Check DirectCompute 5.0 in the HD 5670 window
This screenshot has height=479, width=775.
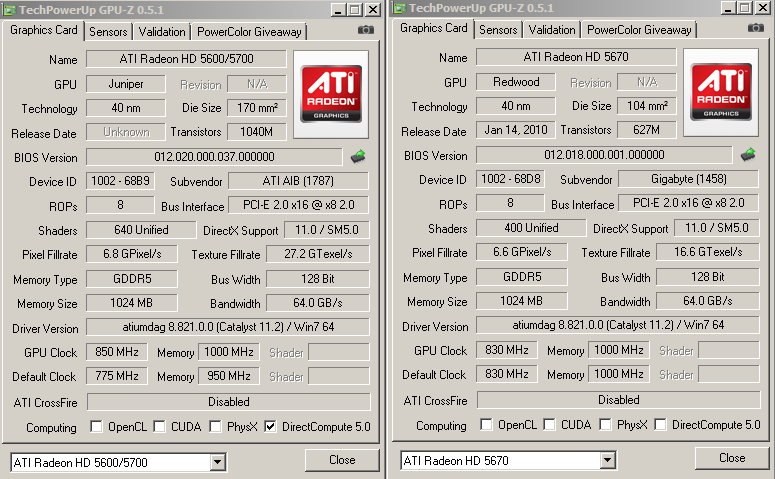click(x=660, y=425)
